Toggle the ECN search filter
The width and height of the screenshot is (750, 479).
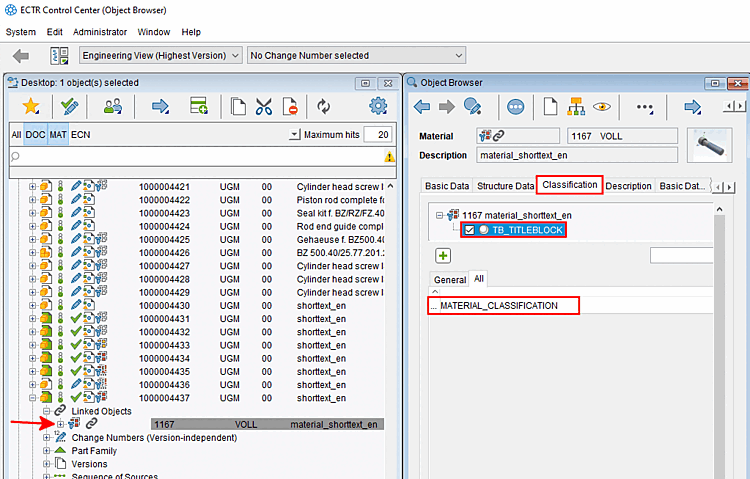pyautogui.click(x=80, y=135)
